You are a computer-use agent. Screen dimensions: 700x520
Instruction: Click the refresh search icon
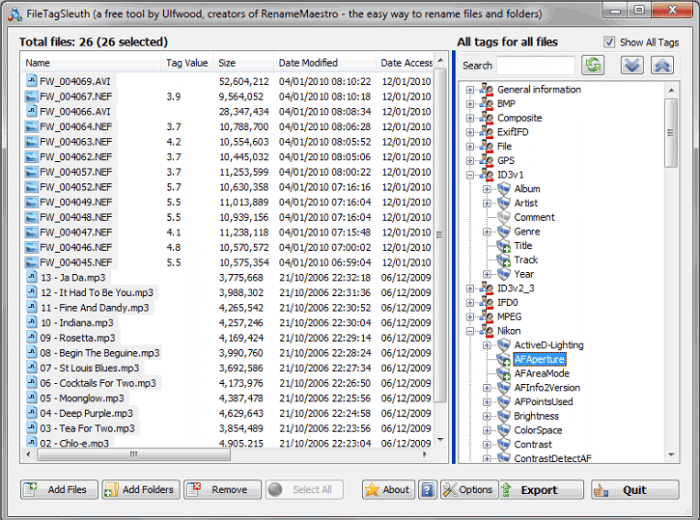pos(594,65)
